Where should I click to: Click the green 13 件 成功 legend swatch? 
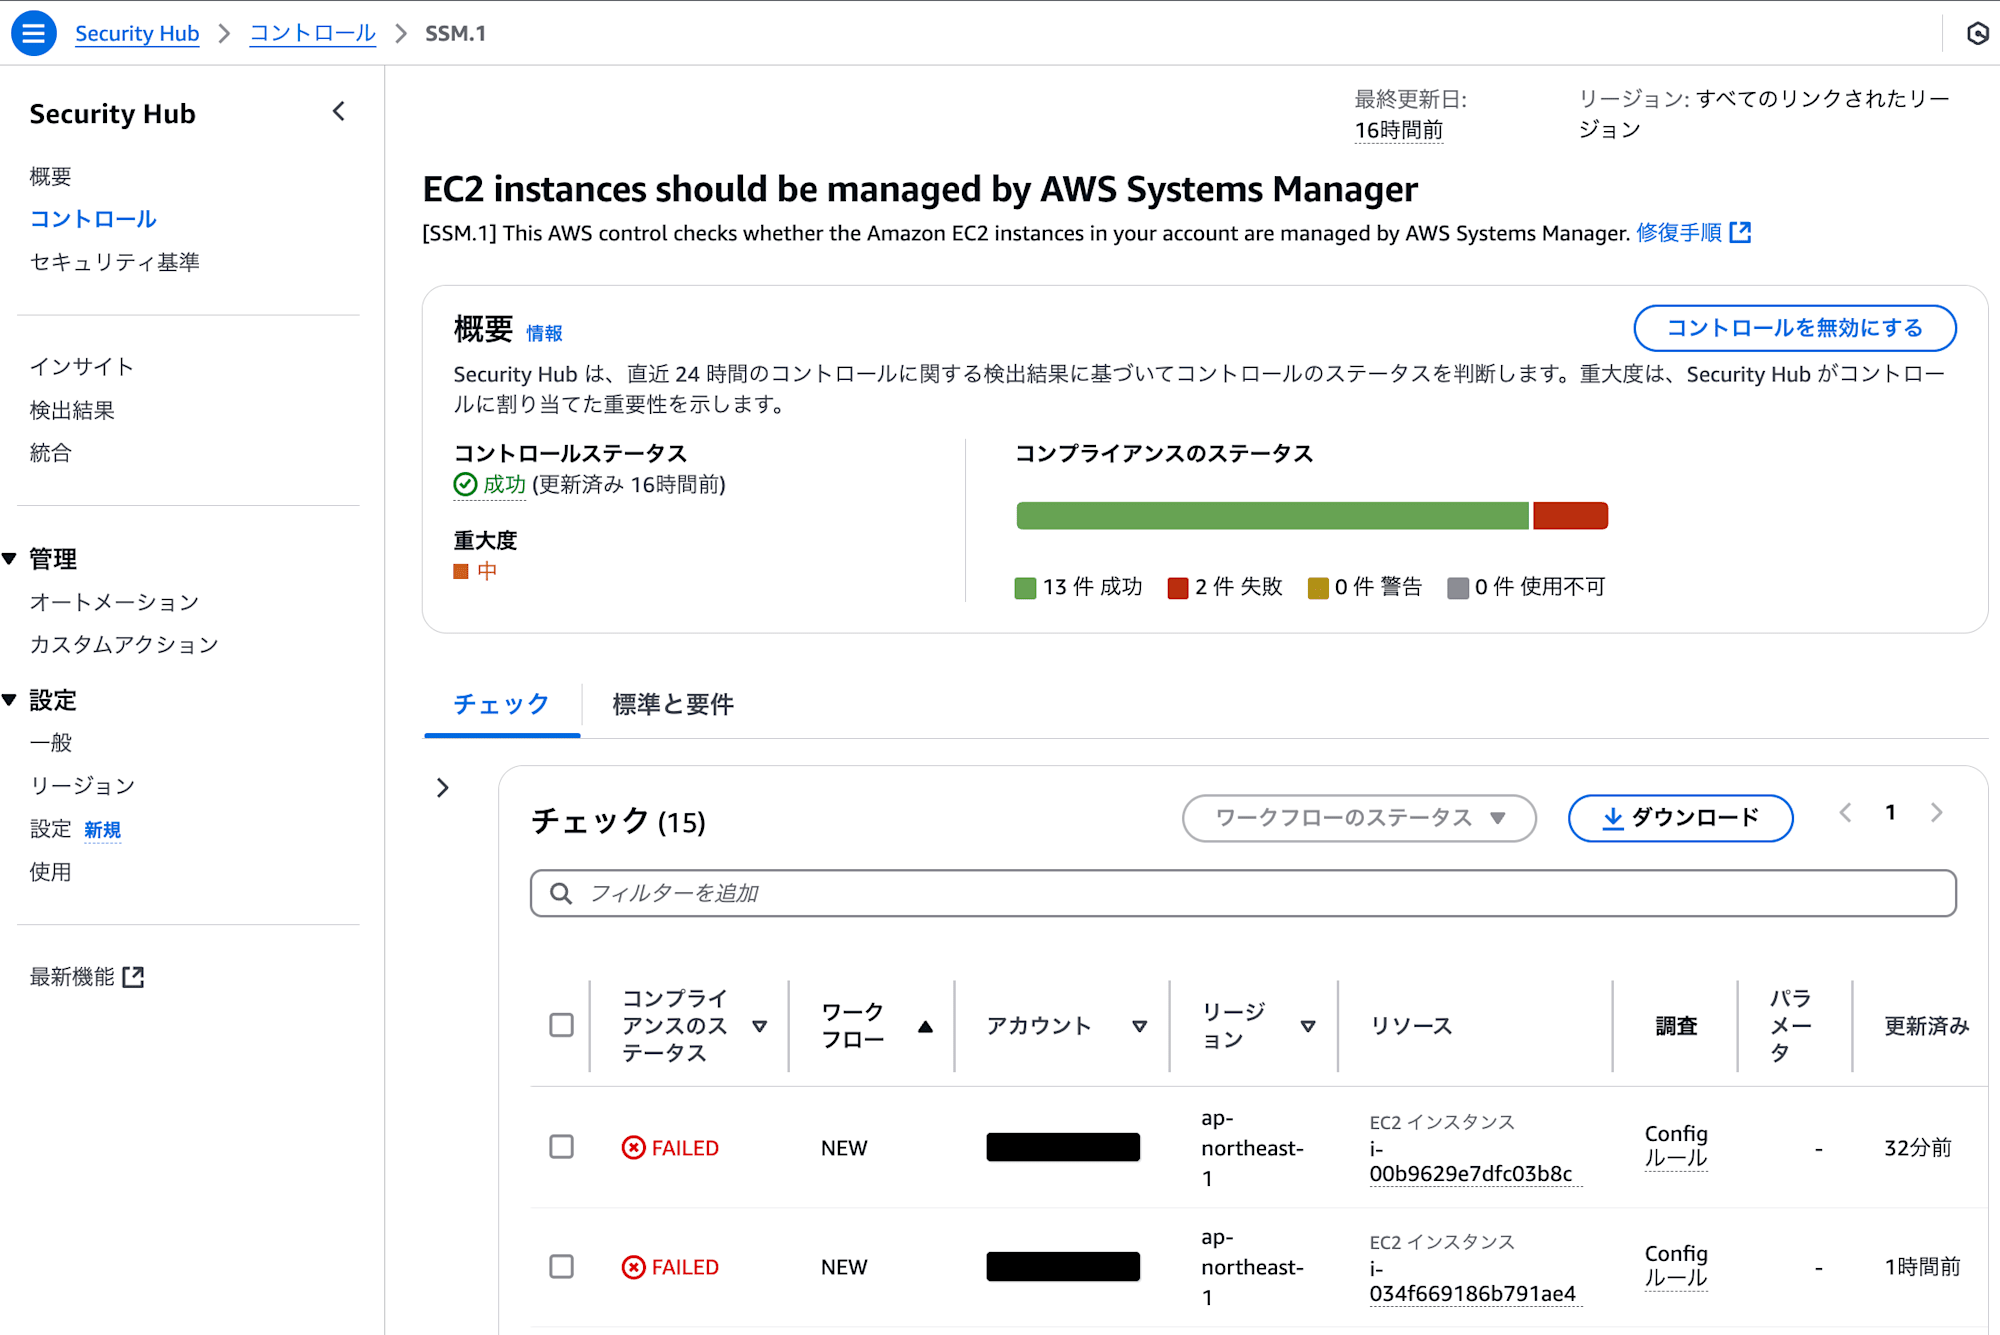1025,588
